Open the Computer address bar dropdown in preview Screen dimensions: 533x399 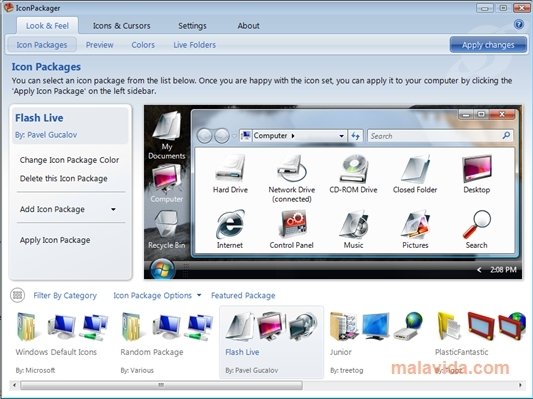coord(341,136)
